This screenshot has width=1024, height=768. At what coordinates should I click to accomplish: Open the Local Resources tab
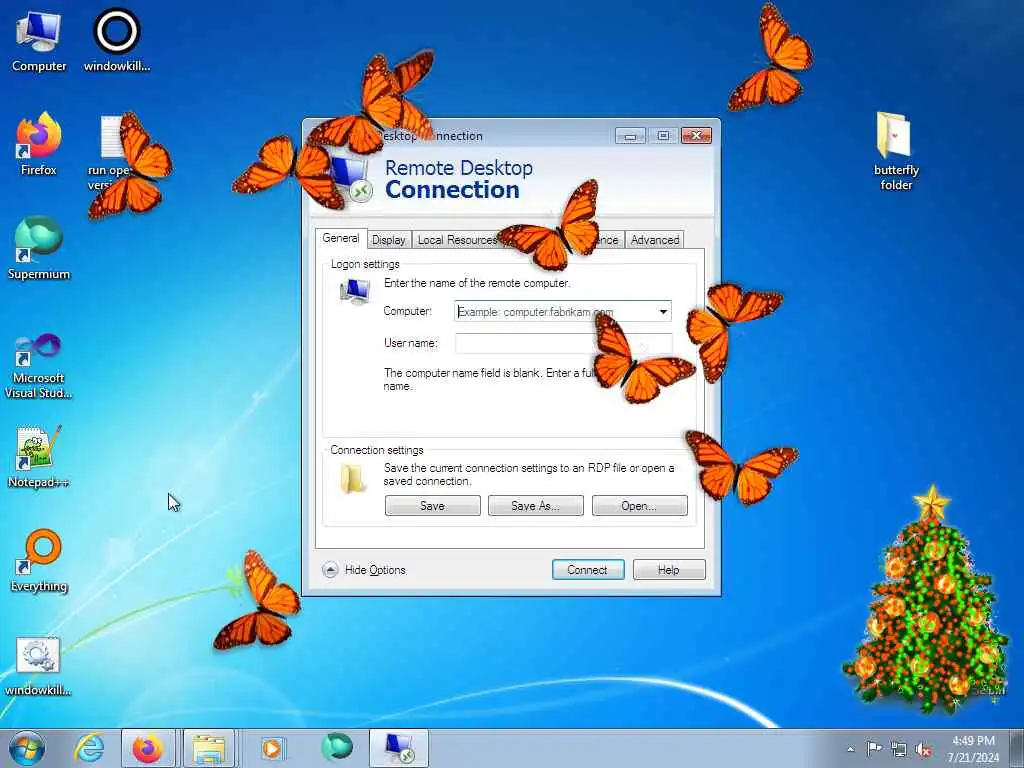[457, 240]
